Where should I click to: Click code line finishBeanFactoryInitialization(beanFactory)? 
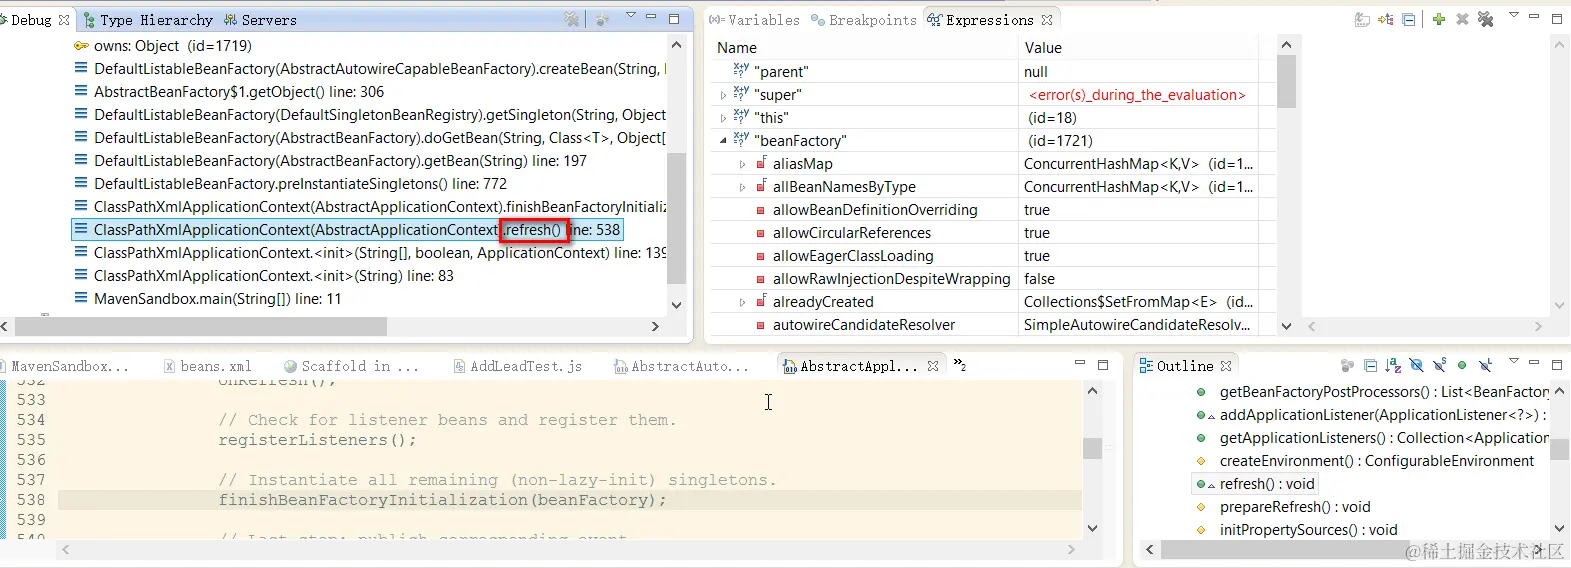(x=442, y=500)
